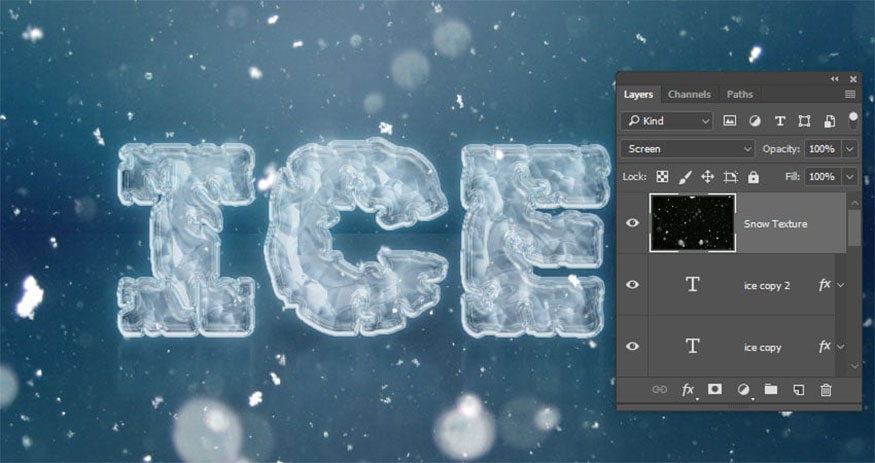Expand effects list of ice copy
875x463 pixels.
tap(840, 347)
